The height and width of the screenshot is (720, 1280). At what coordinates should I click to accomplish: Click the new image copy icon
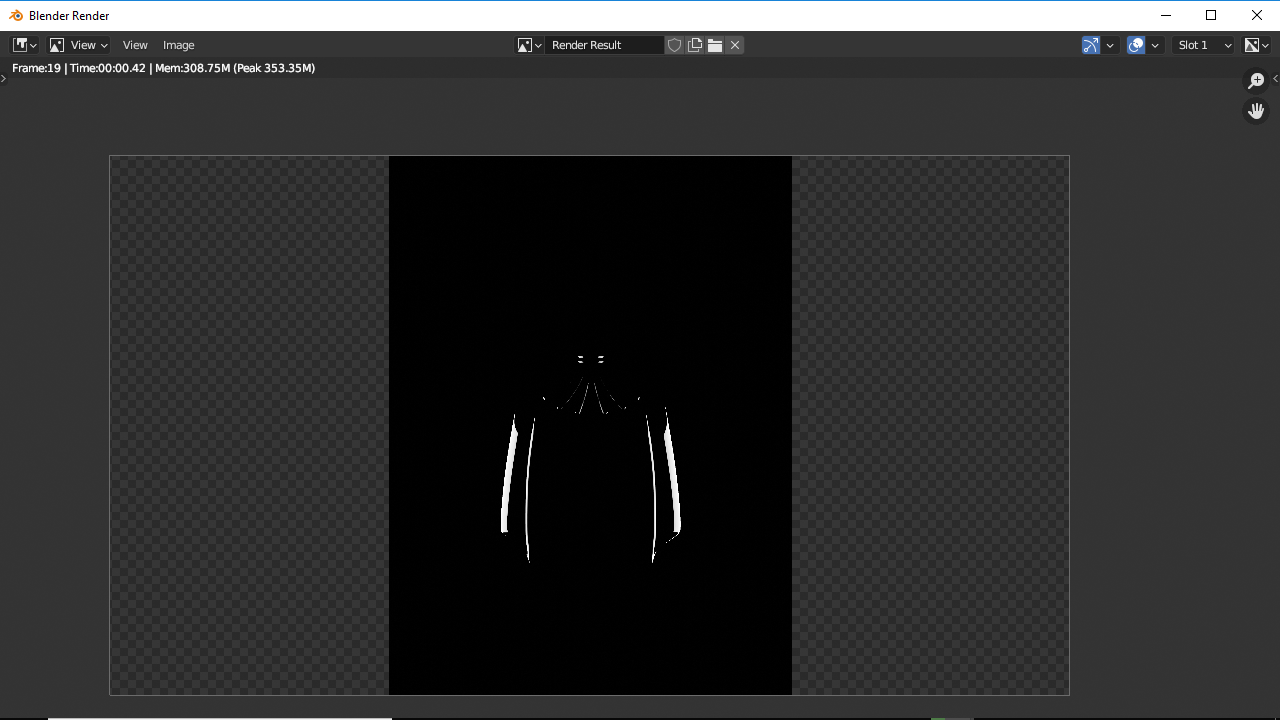coord(695,45)
